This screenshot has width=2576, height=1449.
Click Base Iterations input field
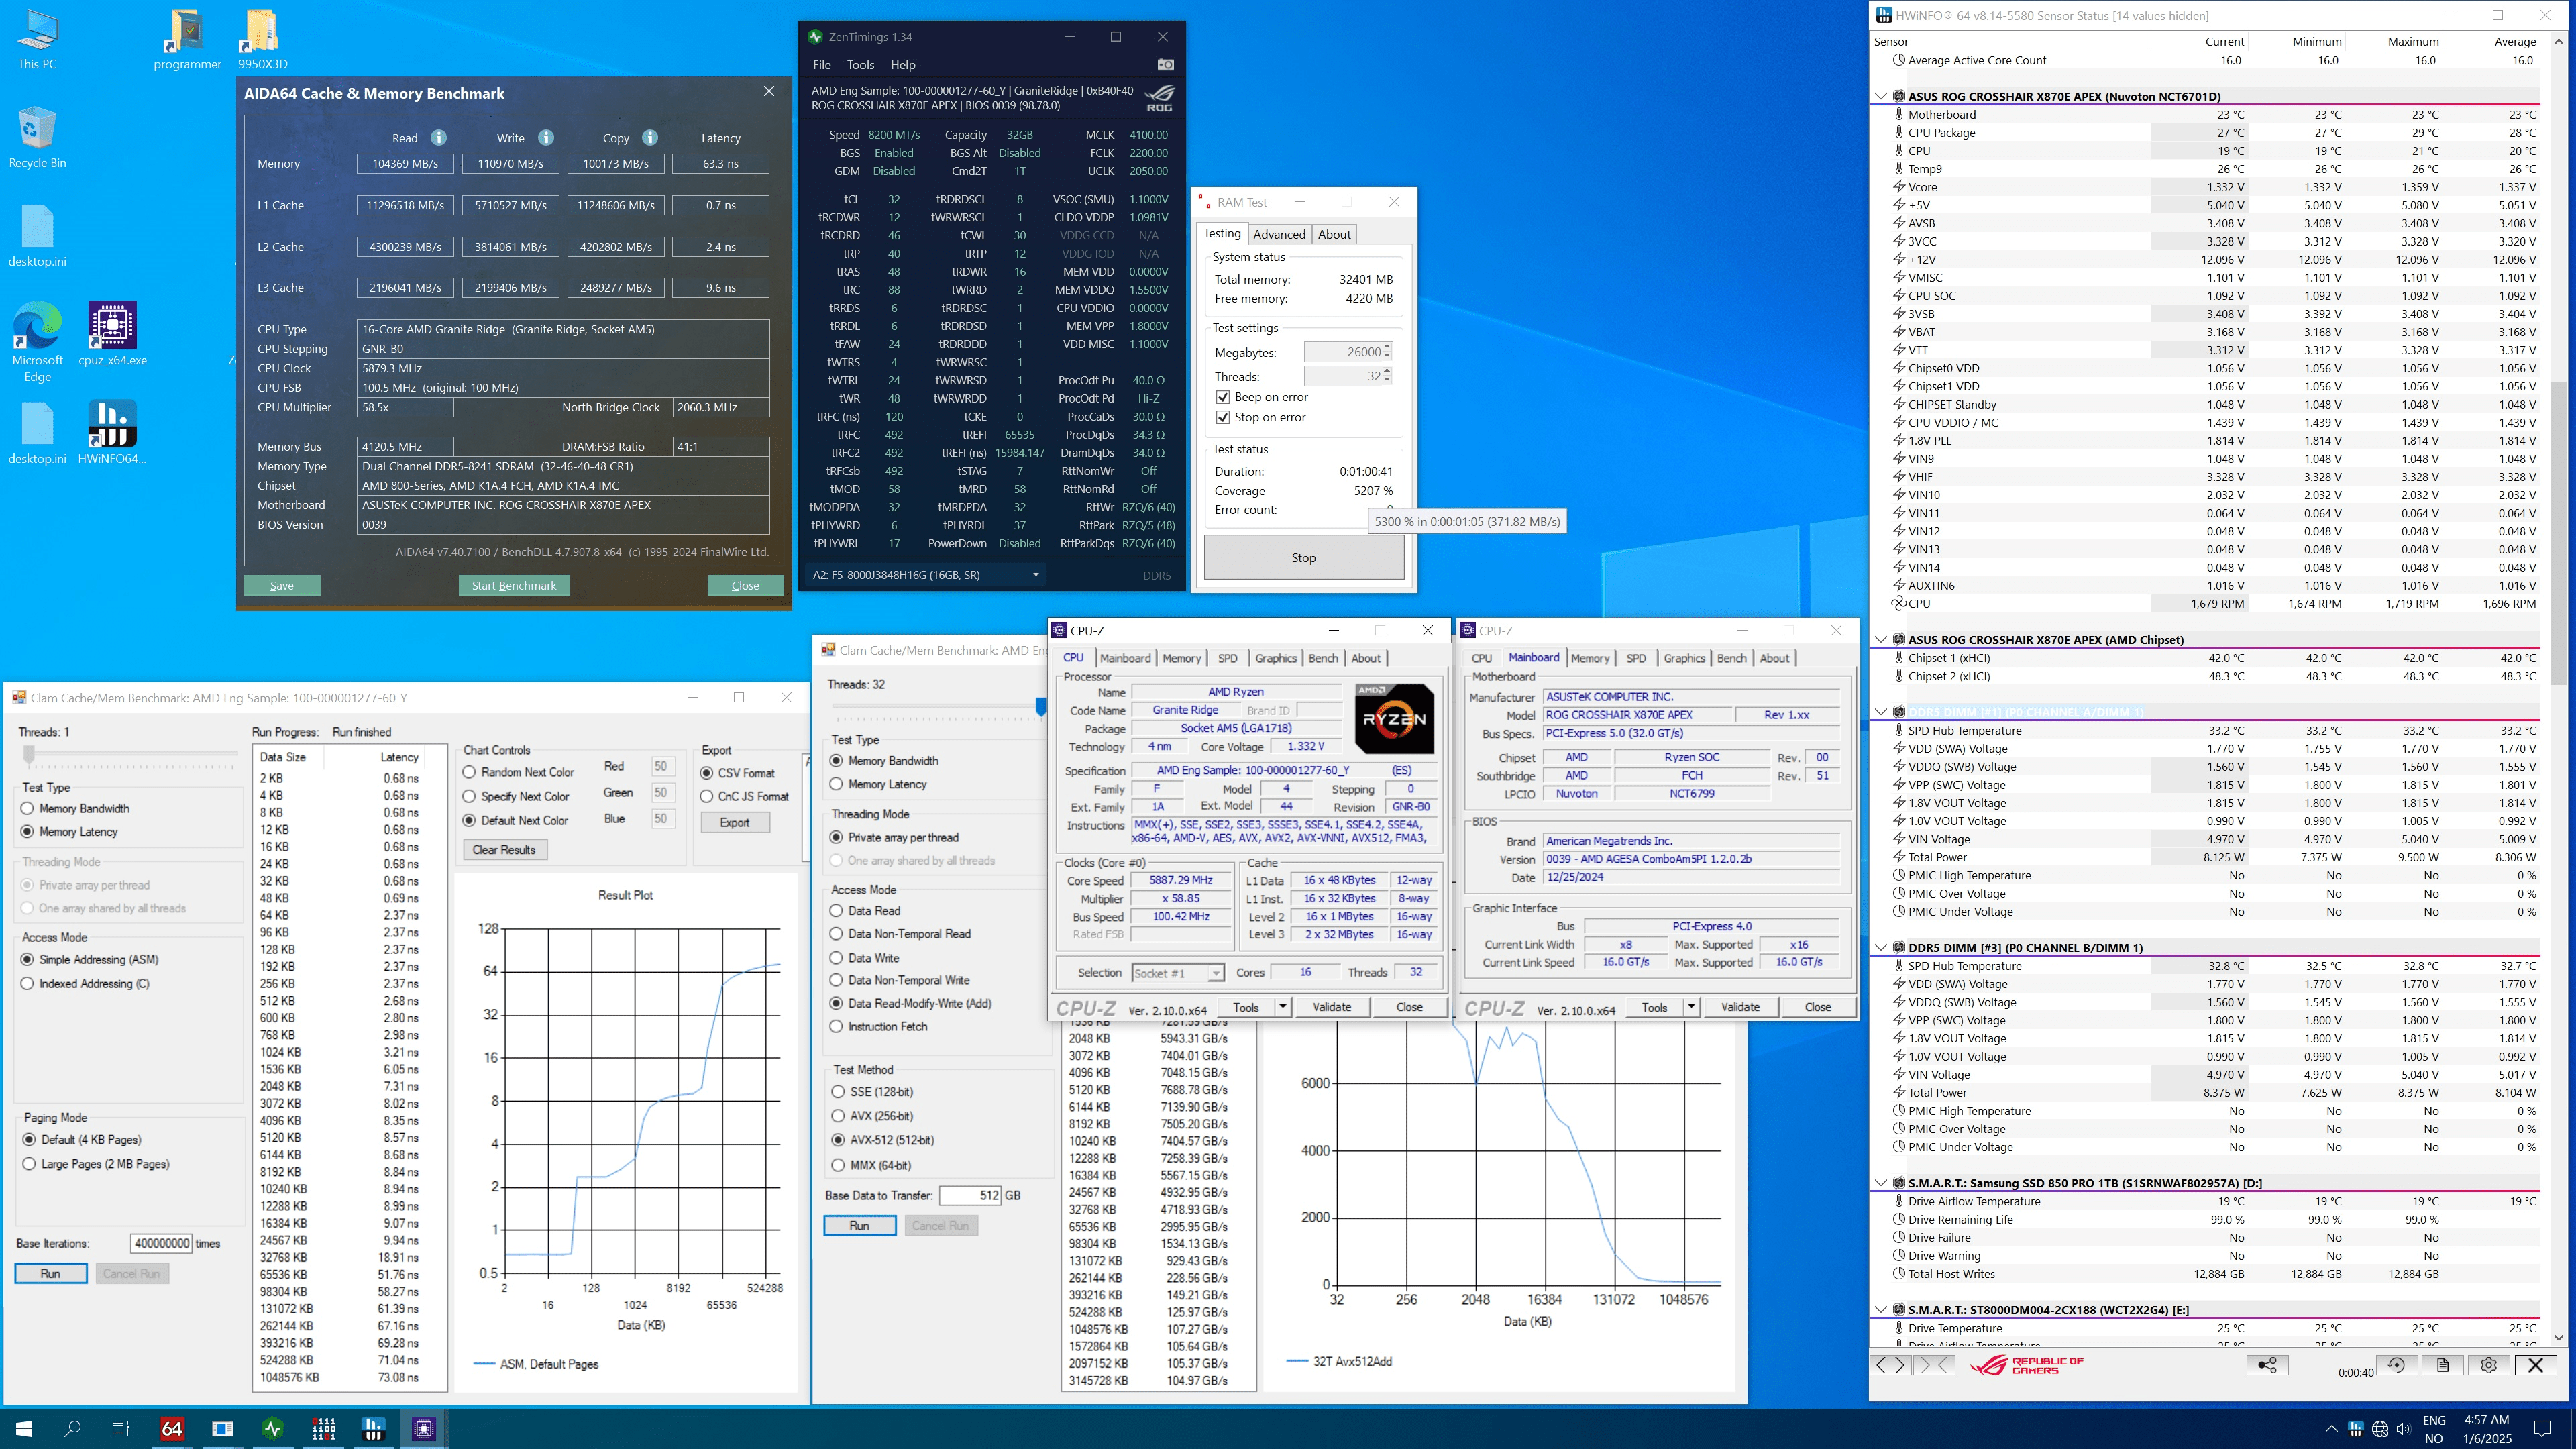[161, 1244]
